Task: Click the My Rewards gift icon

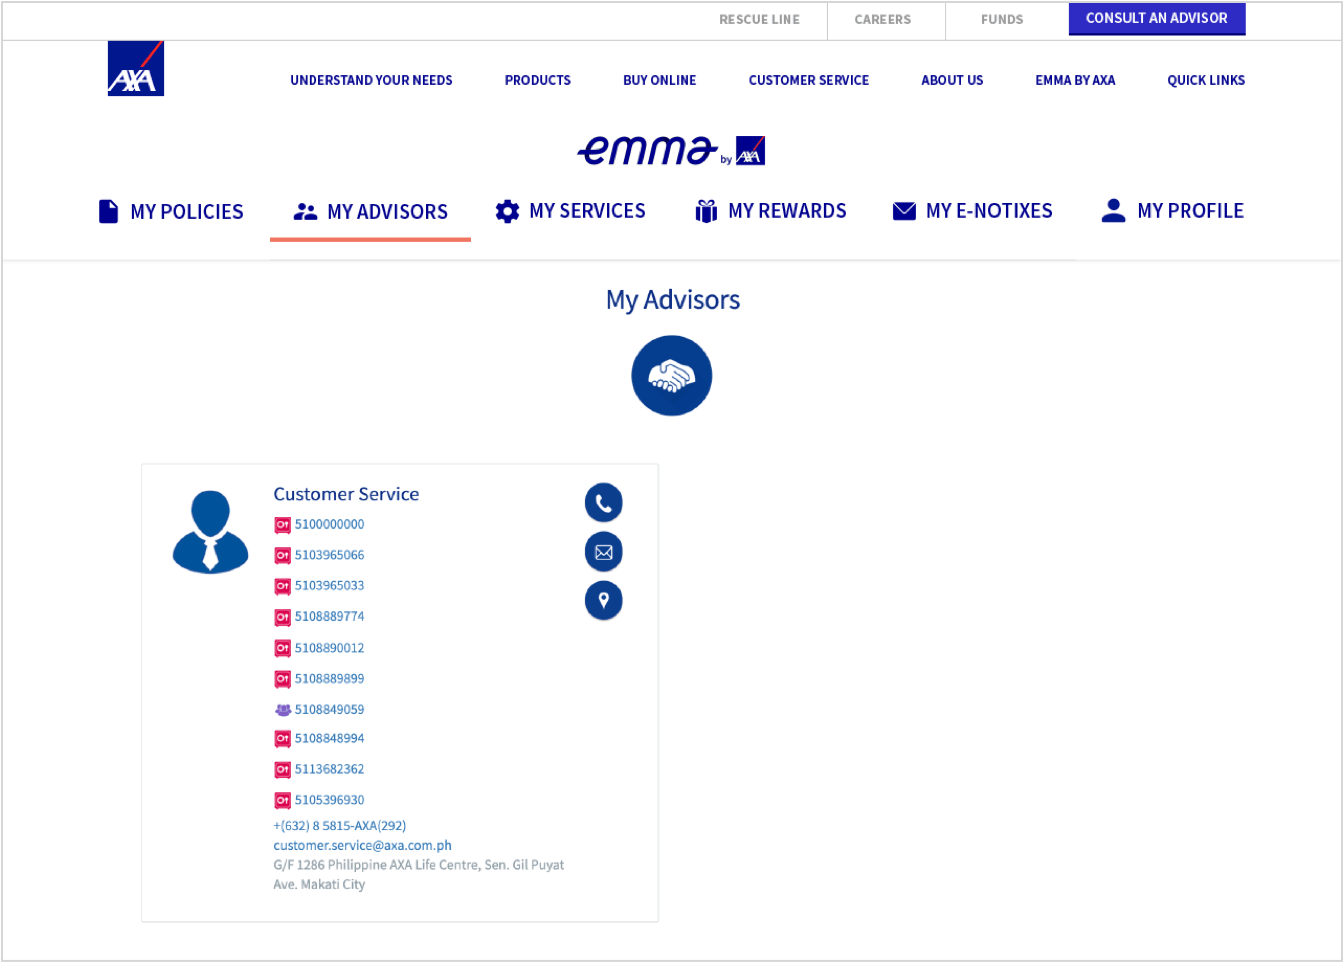Action: point(706,211)
